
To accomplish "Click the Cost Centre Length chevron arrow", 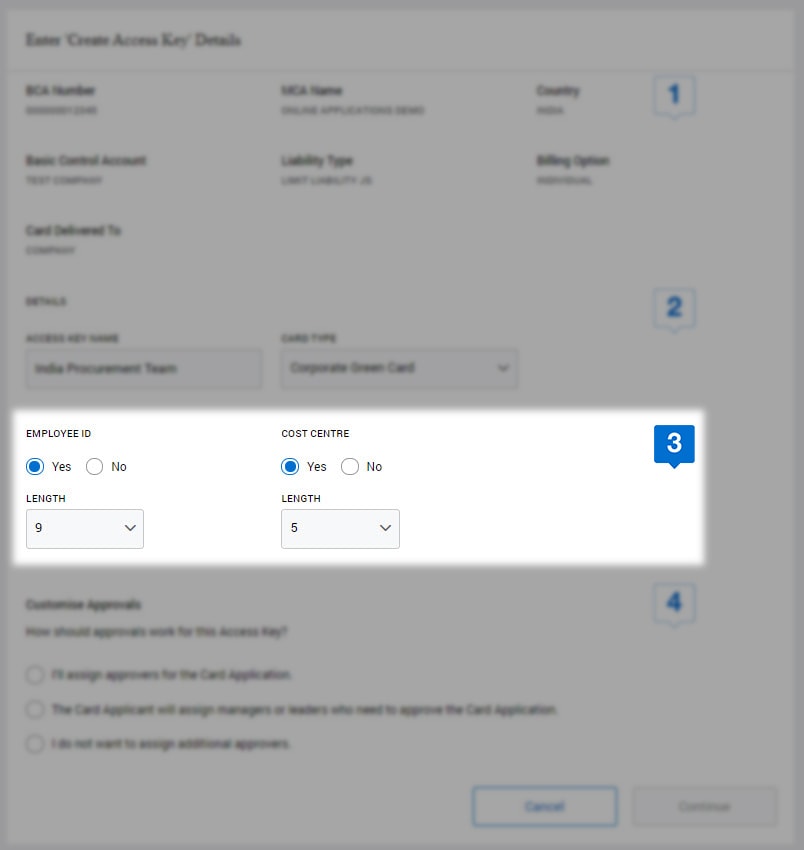I will tap(386, 527).
